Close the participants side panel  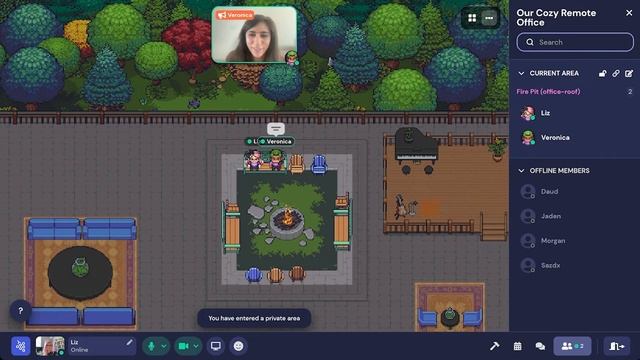pos(629,13)
